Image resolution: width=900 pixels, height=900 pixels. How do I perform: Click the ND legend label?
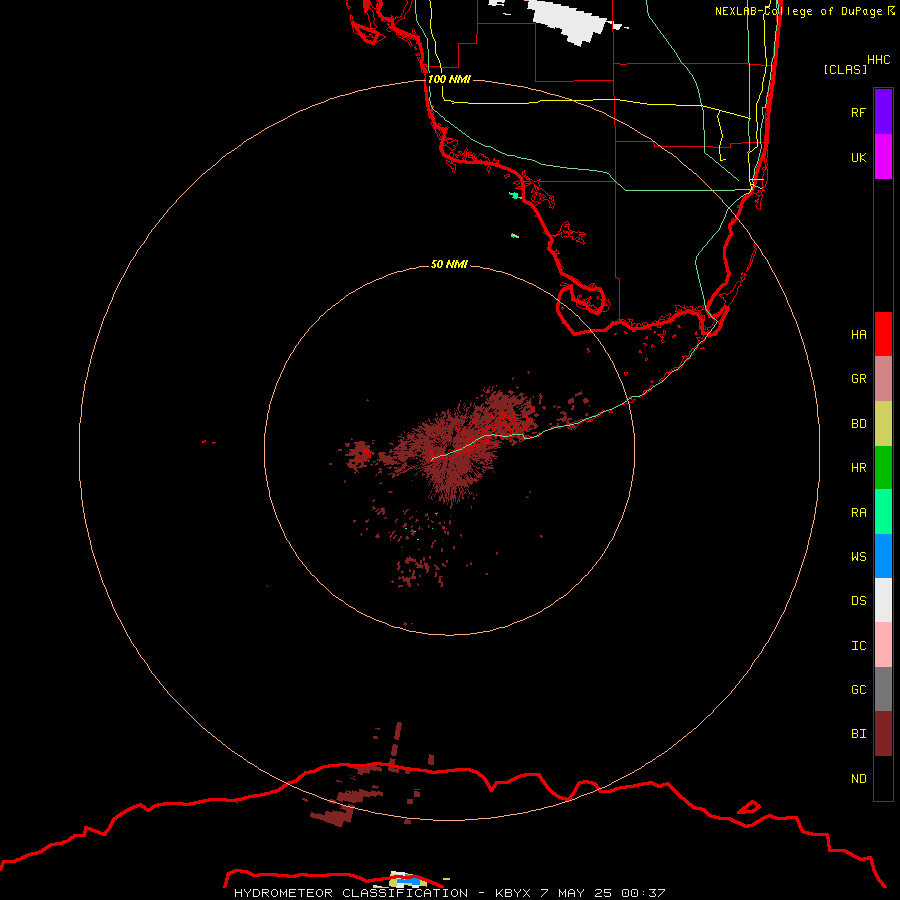[x=858, y=779]
